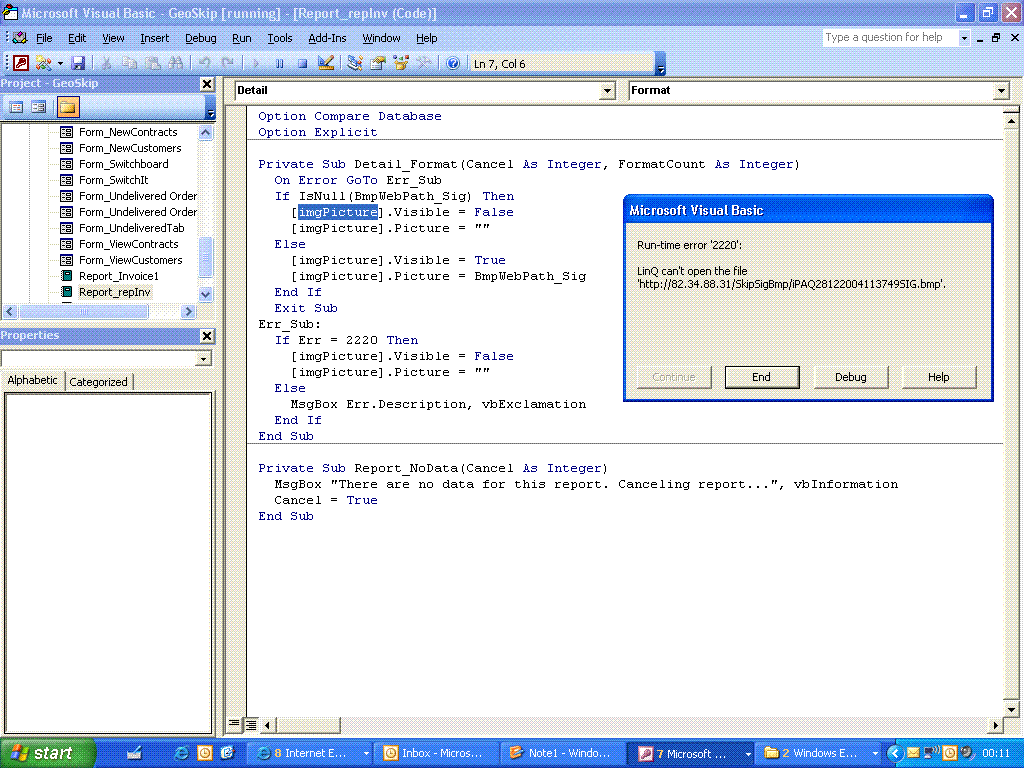Open the Tools menu

point(280,38)
